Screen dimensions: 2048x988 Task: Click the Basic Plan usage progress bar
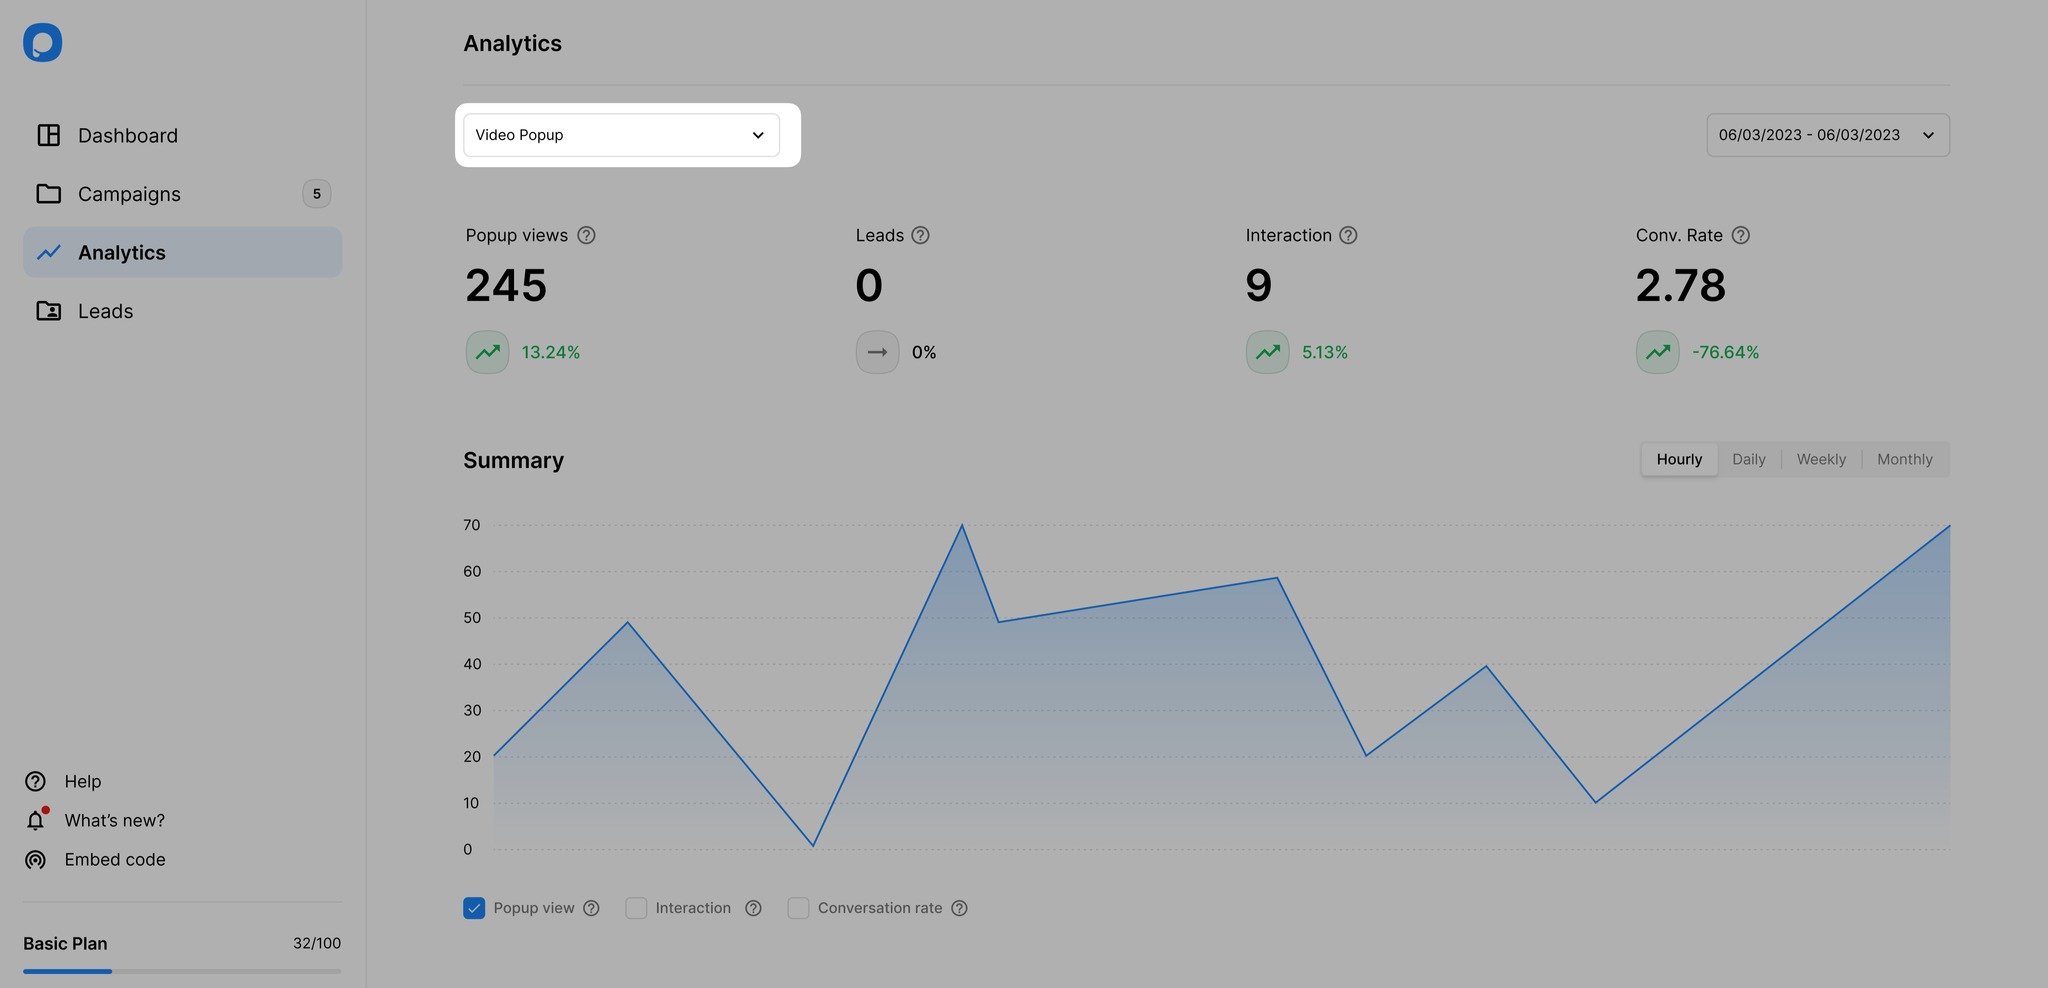point(182,971)
